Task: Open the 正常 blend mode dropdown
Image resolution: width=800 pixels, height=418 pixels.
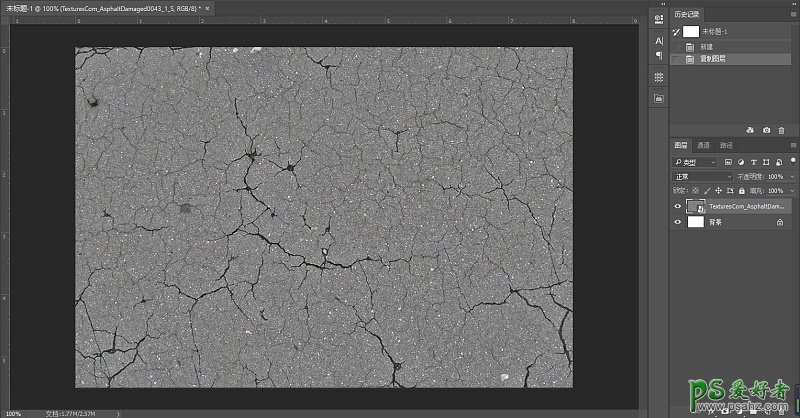Action: coord(702,176)
